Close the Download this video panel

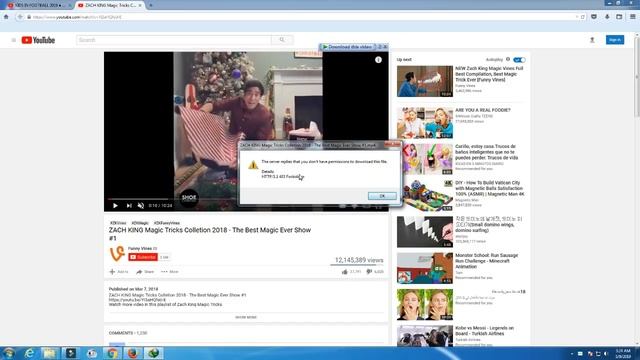385,47
